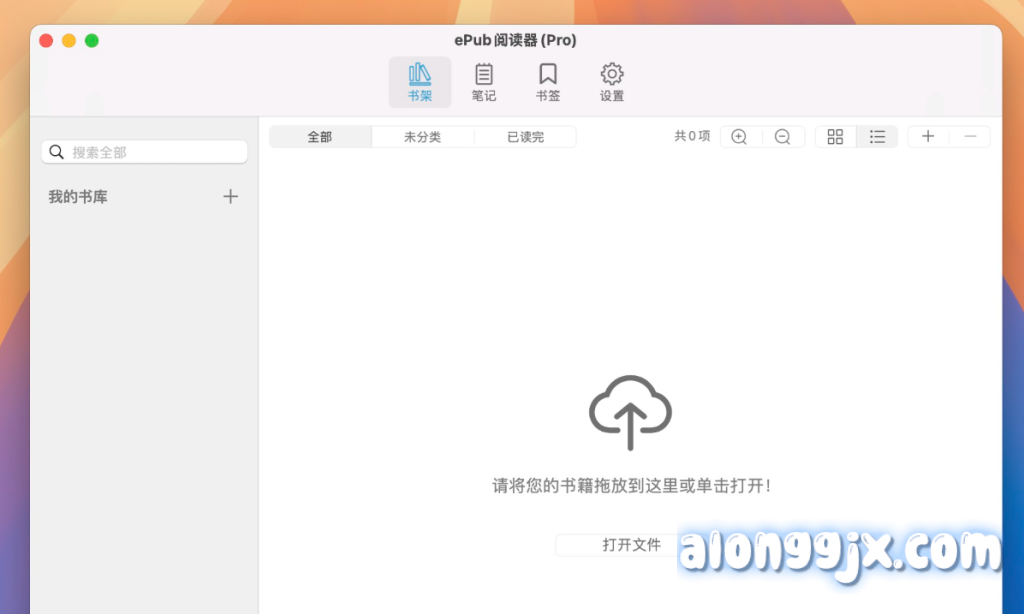Zoom in with the magnifier plus icon
Screen dimensions: 1024x614
[740, 137]
